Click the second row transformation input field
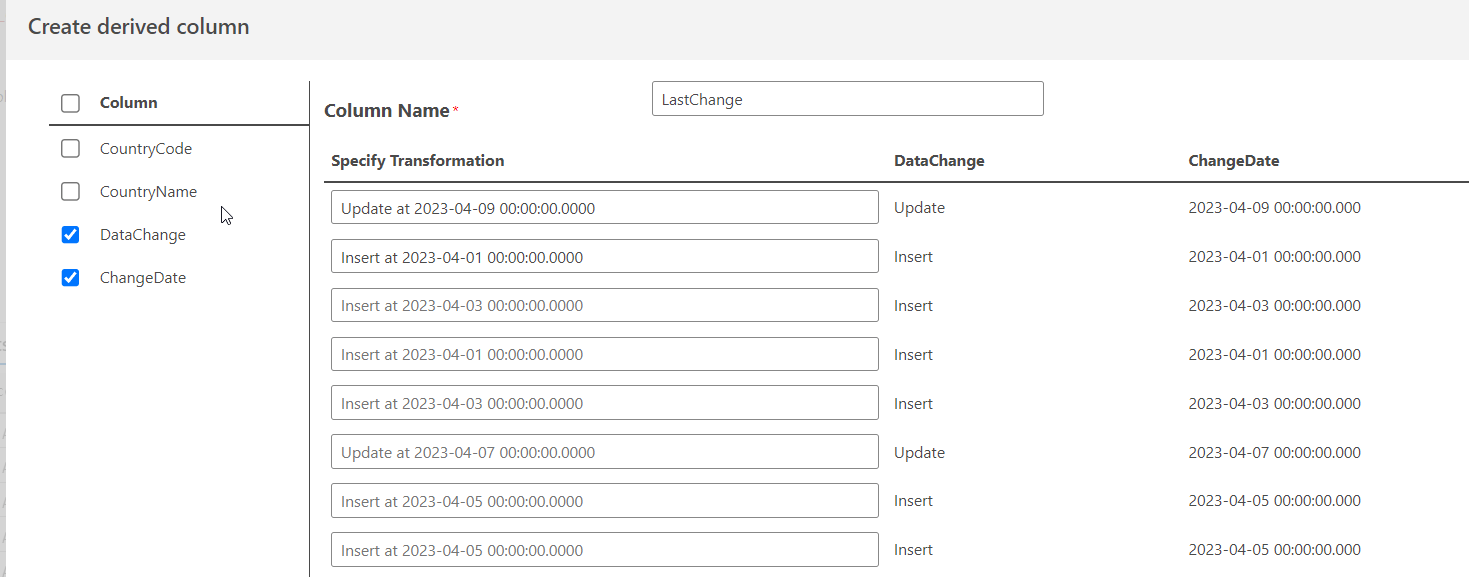 pyautogui.click(x=604, y=257)
